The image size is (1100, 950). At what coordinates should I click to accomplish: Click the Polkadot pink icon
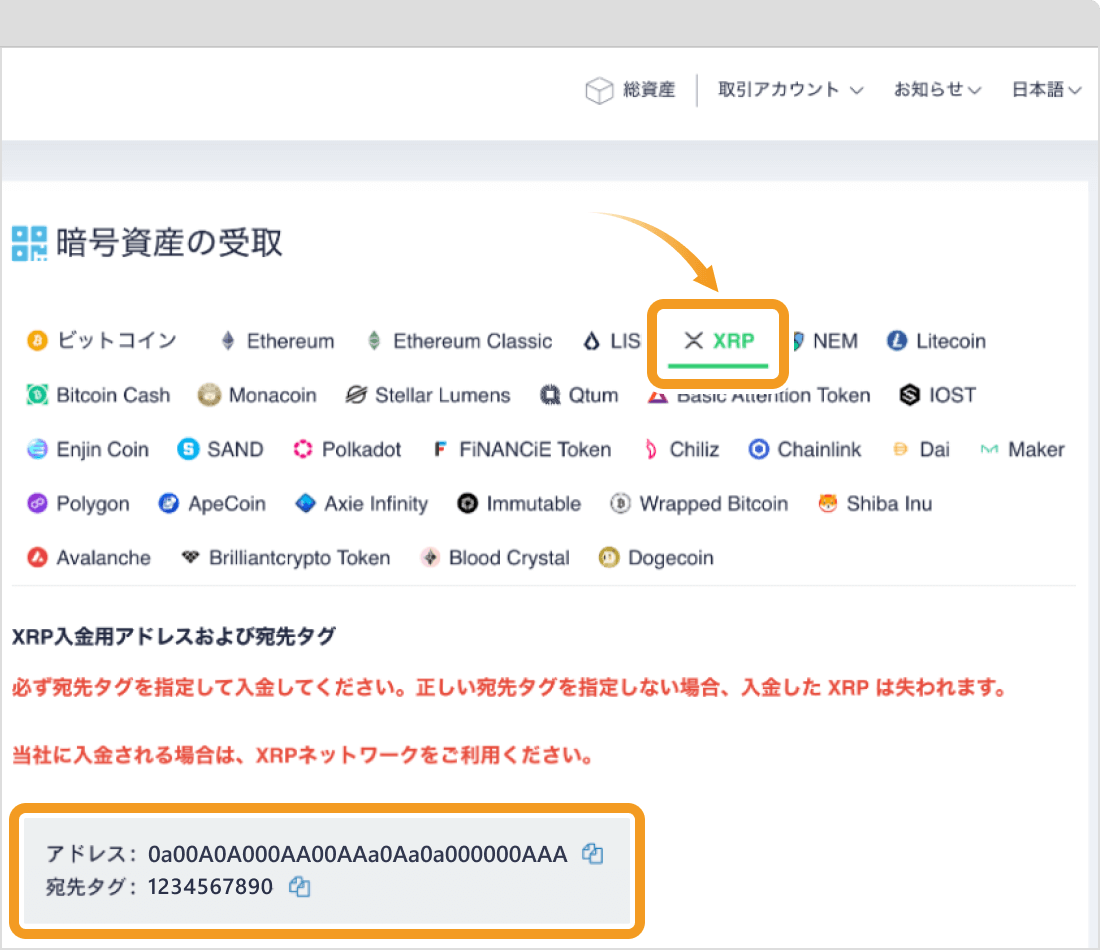pyautogui.click(x=303, y=450)
